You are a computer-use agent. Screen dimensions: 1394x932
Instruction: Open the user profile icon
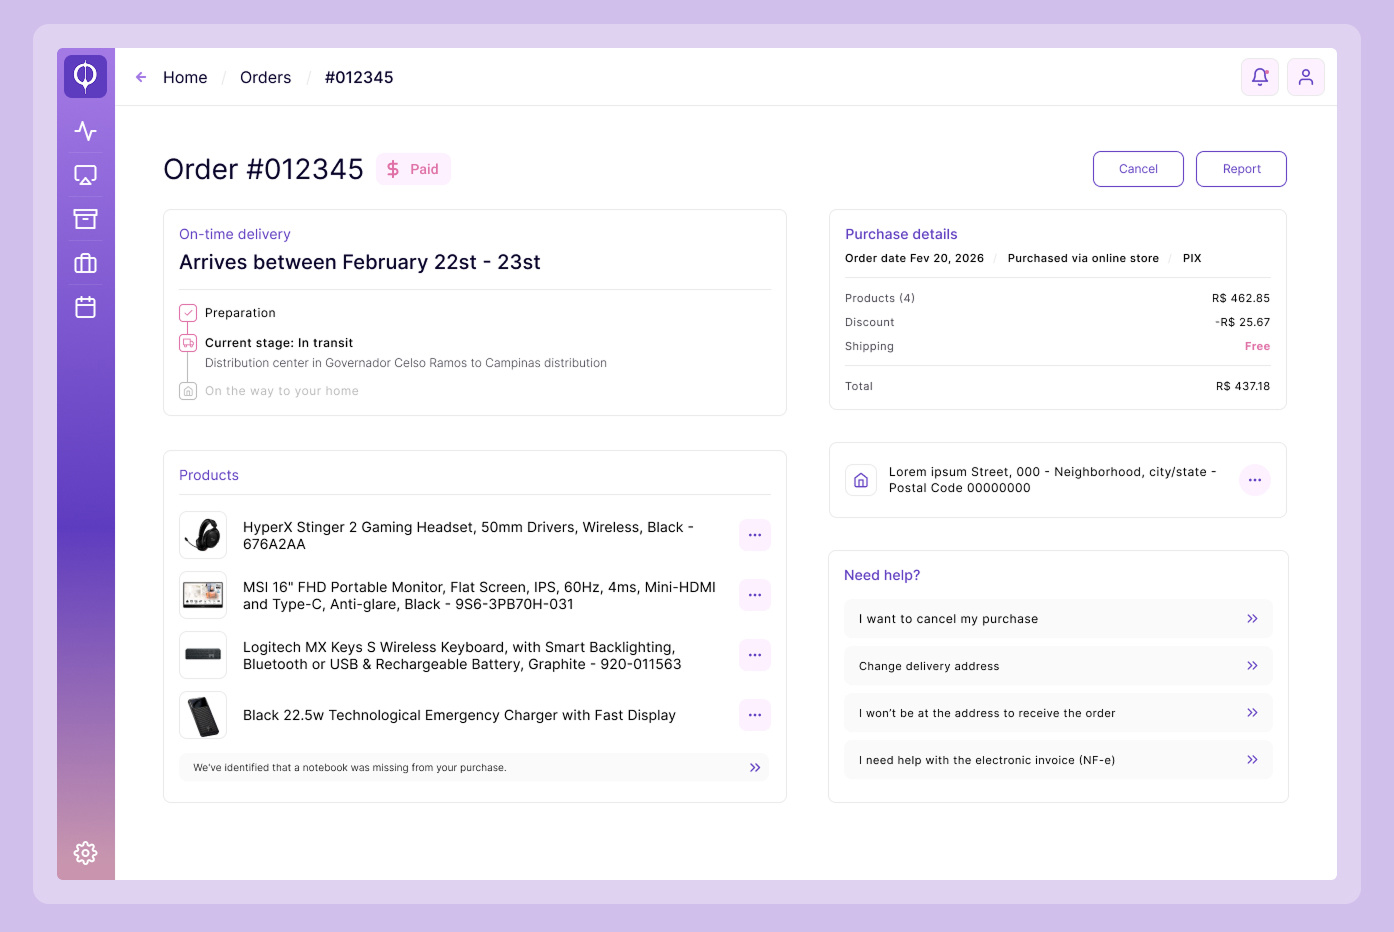tap(1306, 77)
